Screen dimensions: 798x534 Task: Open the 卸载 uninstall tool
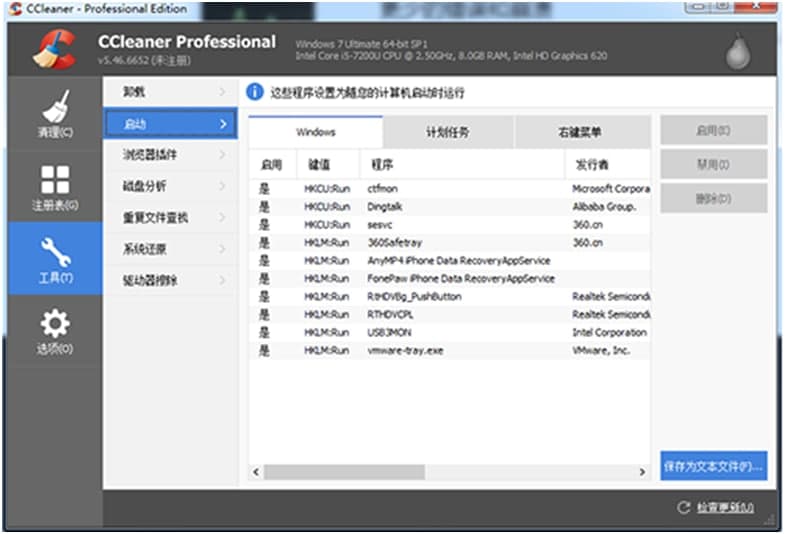(x=170, y=92)
